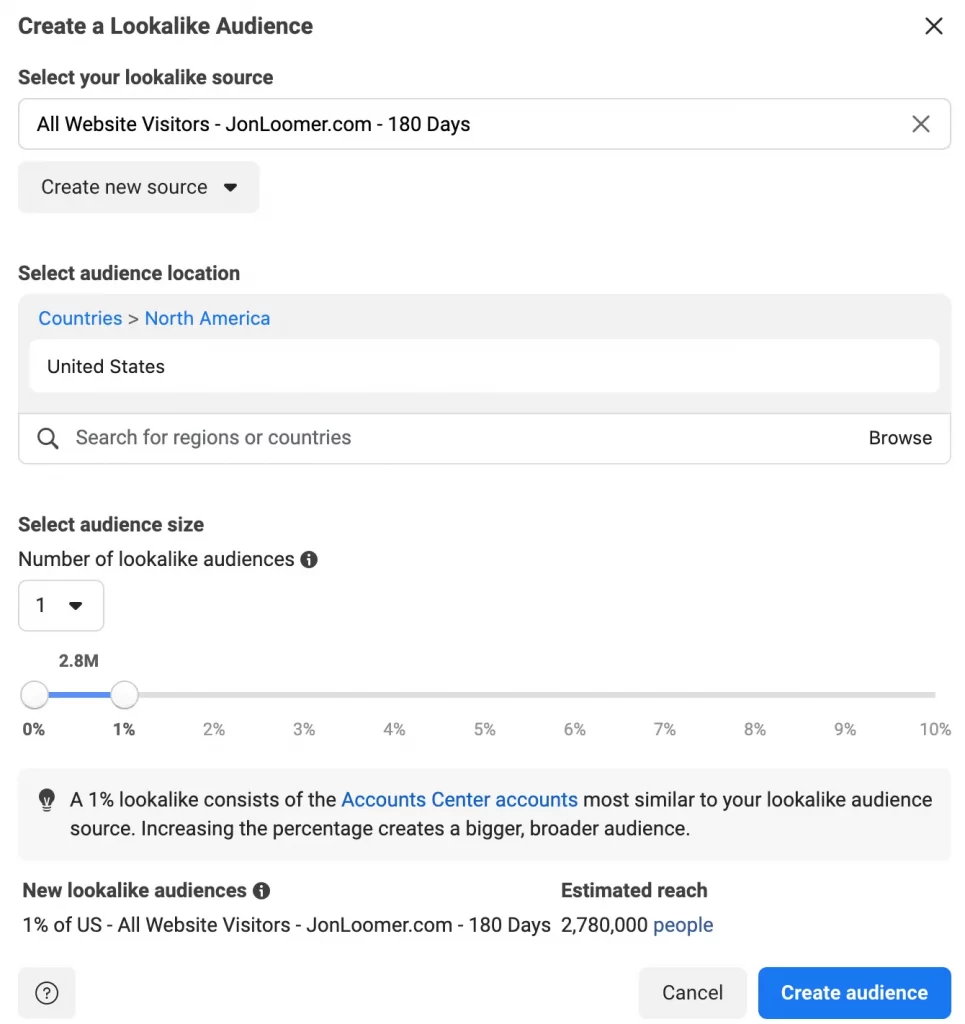Open the Create new source dropdown

click(x=138, y=187)
